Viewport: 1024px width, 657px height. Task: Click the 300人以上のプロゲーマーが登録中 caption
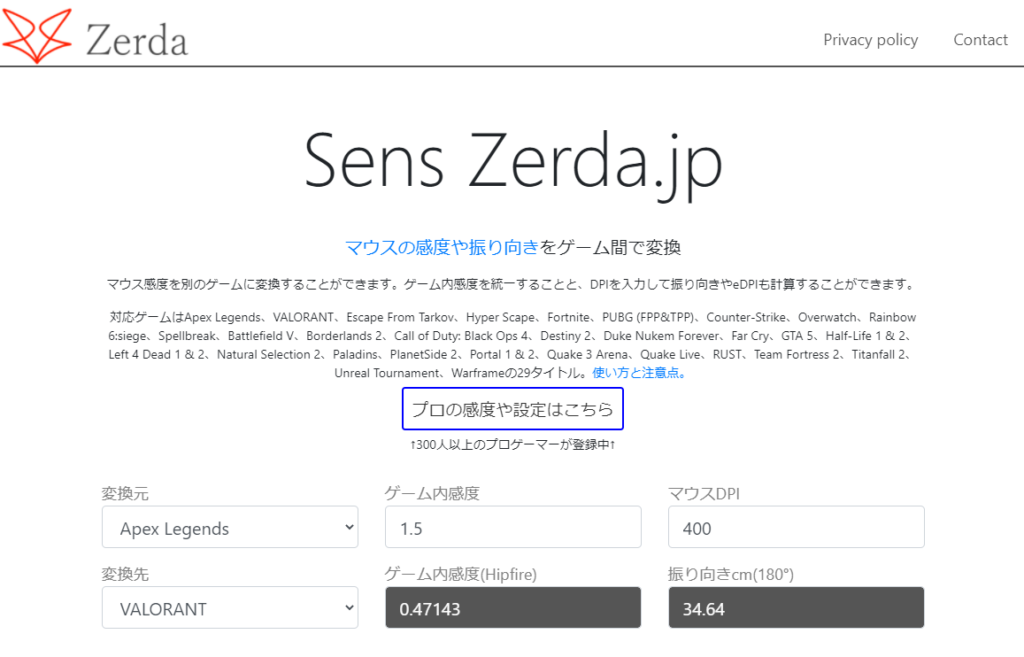(x=512, y=443)
